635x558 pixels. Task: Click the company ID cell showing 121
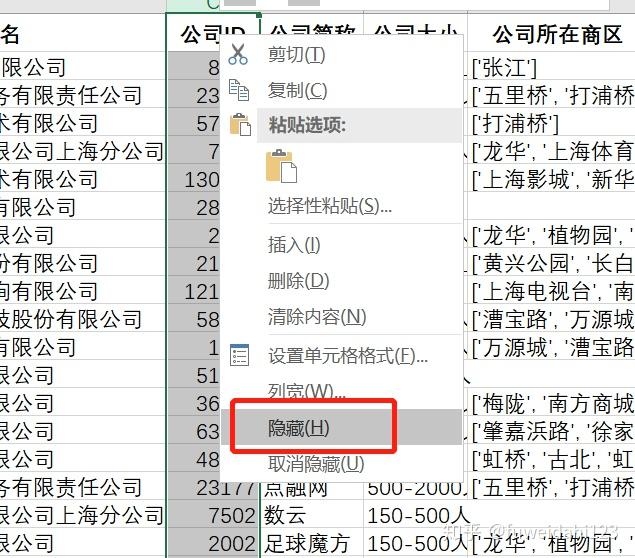194,291
